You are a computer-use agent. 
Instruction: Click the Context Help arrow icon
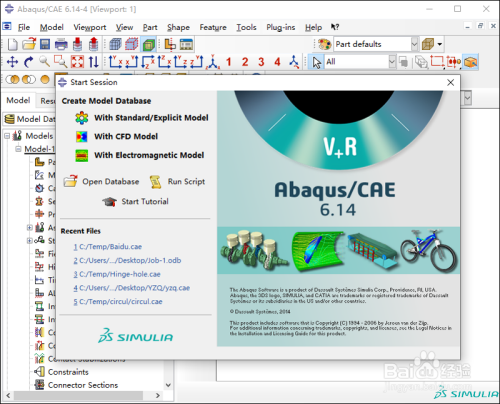coord(335,27)
